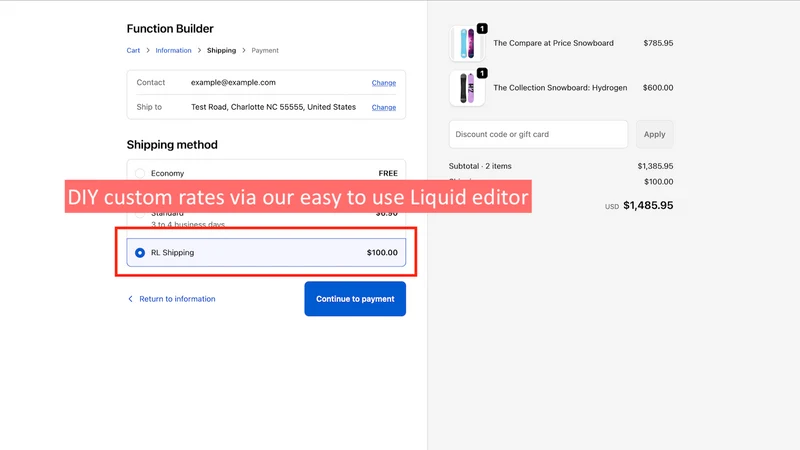Viewport: 800px width, 450px height.
Task: Click the quantity badge on Compare at Price Snowboard
Action: (x=482, y=29)
